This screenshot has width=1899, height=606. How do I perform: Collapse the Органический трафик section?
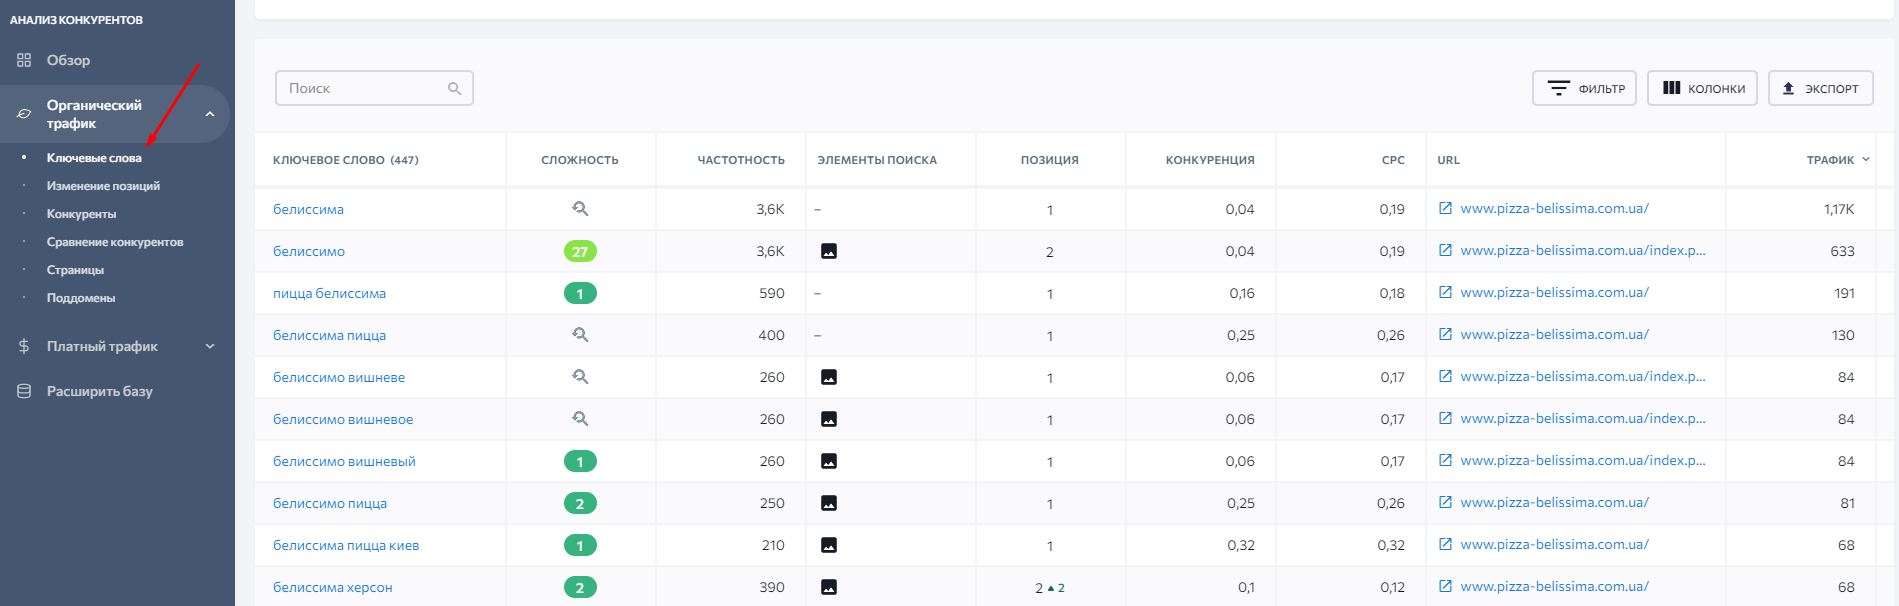(x=210, y=114)
